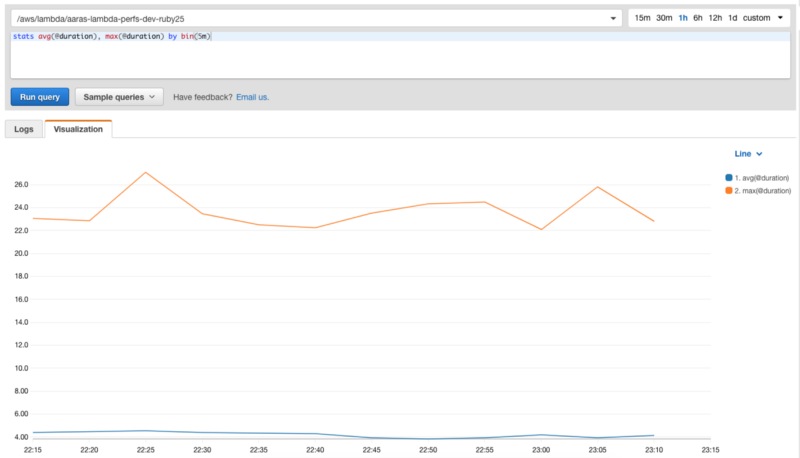Click the 22:15 x-axis time label
Screen dimensions: 800x458
click(33, 450)
